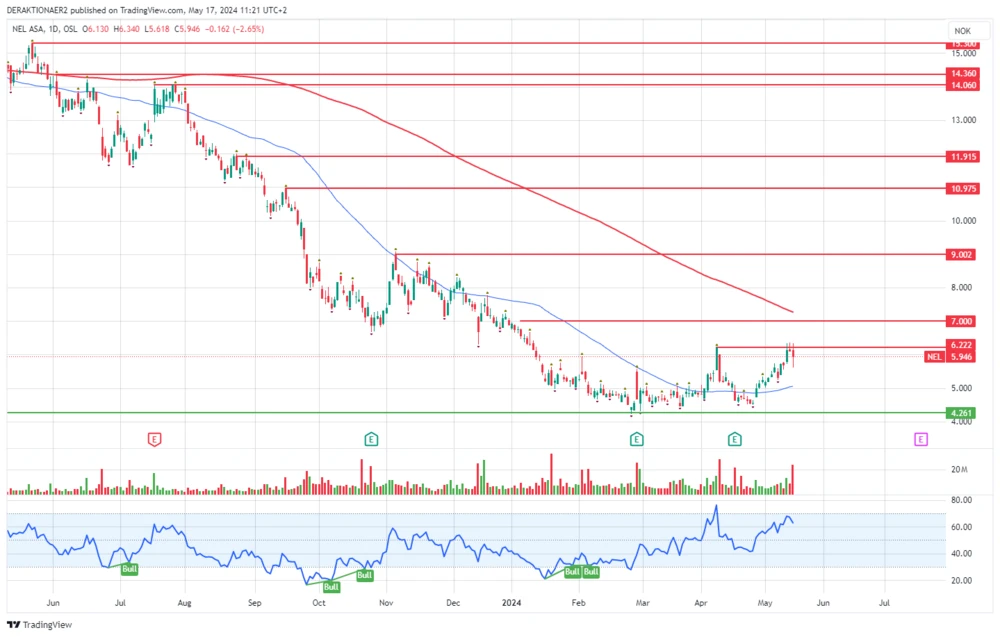Image resolution: width=1000 pixels, height=637 pixels.
Task: Select the RSI Bull label near July
Action: point(129,569)
